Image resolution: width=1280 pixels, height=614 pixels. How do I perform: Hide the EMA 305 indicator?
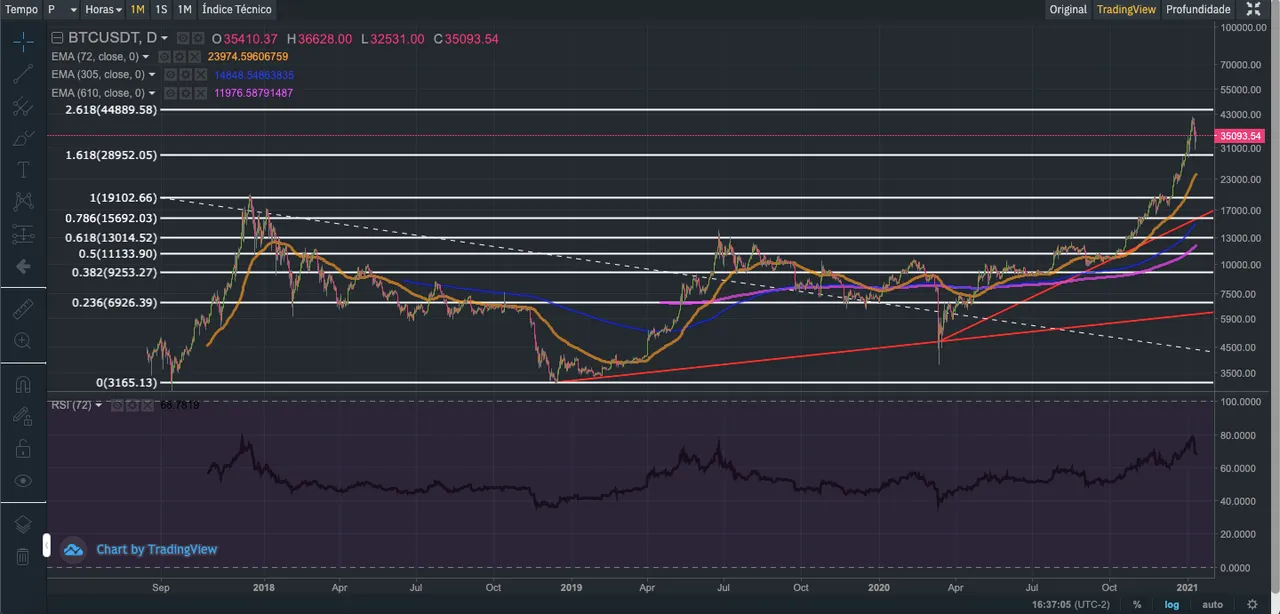[x=170, y=75]
